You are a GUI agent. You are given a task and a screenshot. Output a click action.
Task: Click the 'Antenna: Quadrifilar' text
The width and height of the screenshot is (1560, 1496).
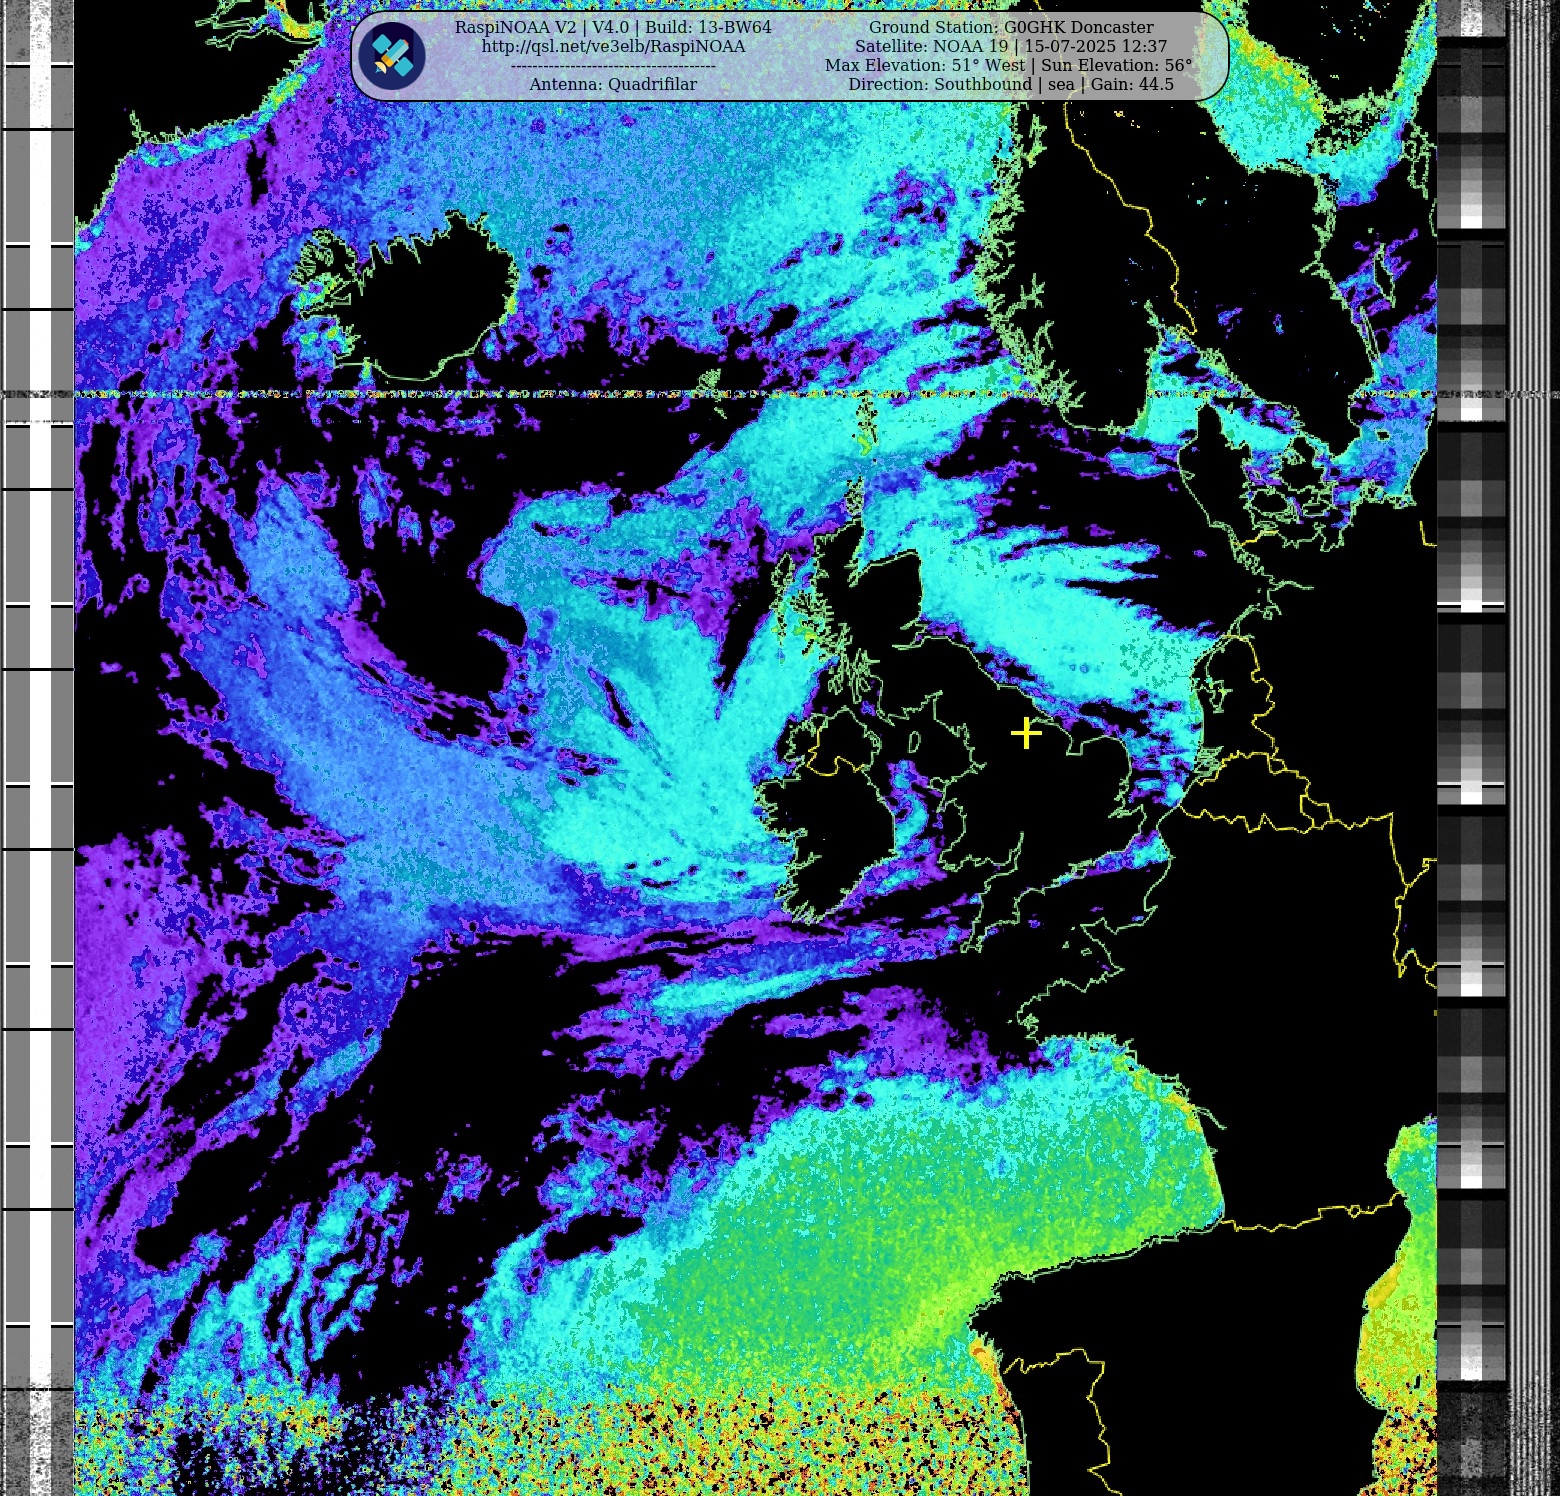coord(613,84)
